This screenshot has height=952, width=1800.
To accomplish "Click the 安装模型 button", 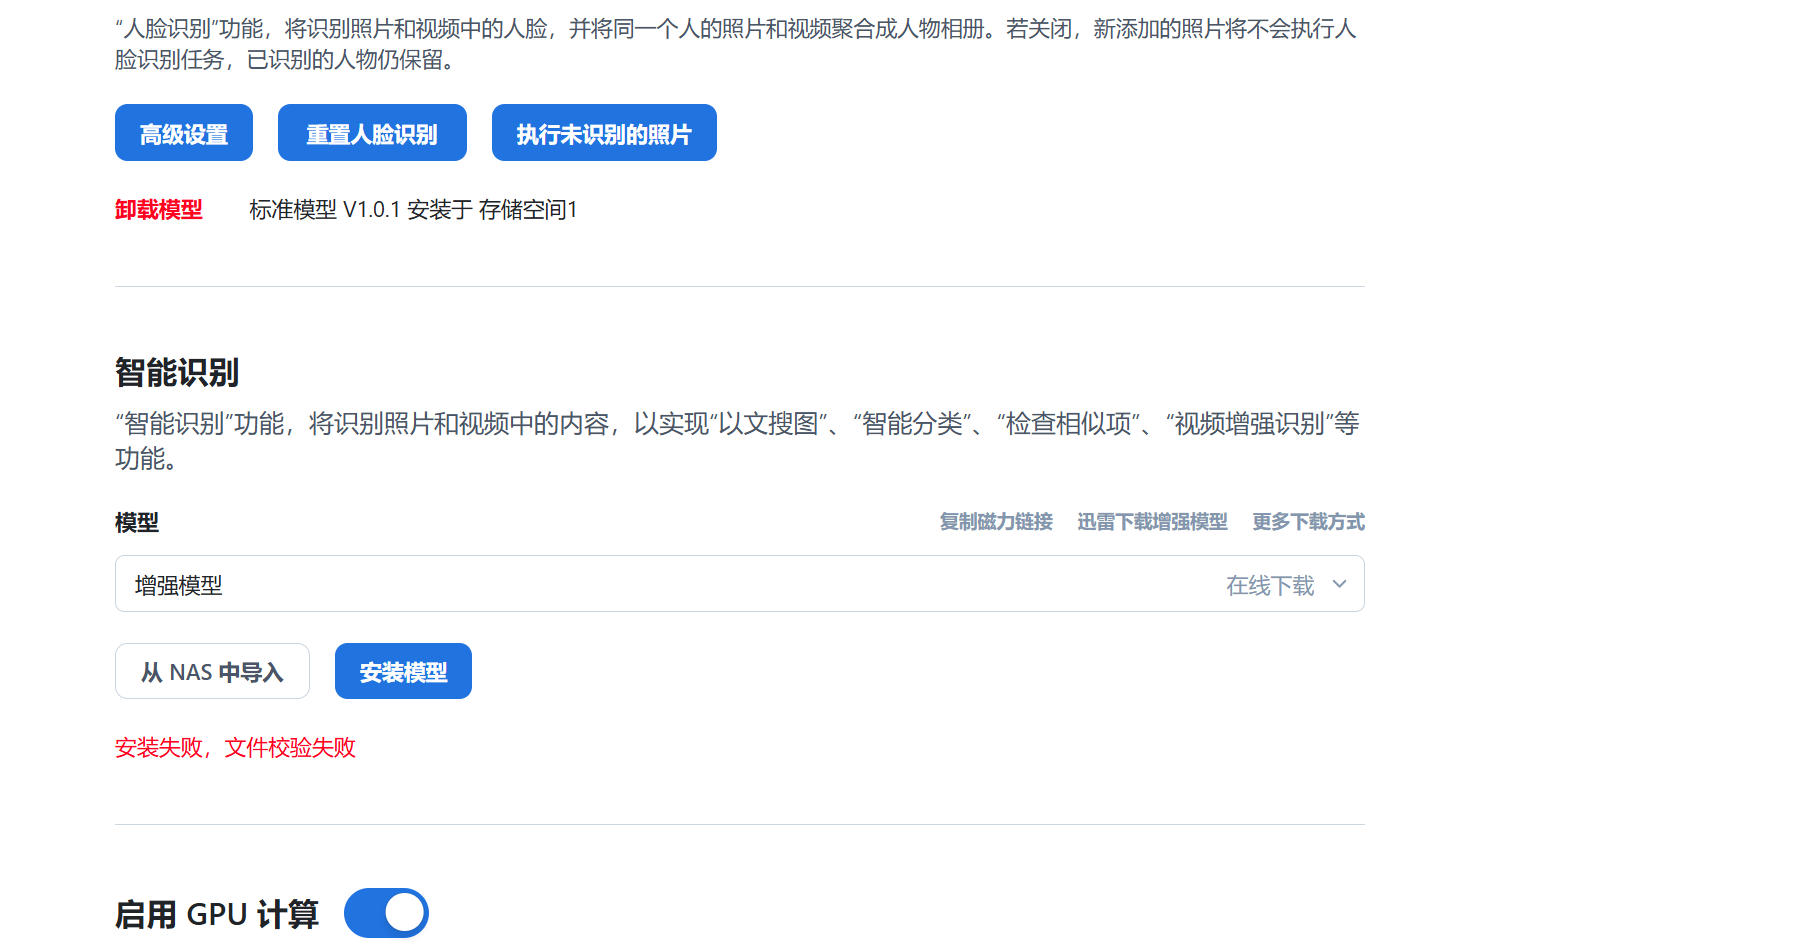I will pyautogui.click(x=403, y=671).
